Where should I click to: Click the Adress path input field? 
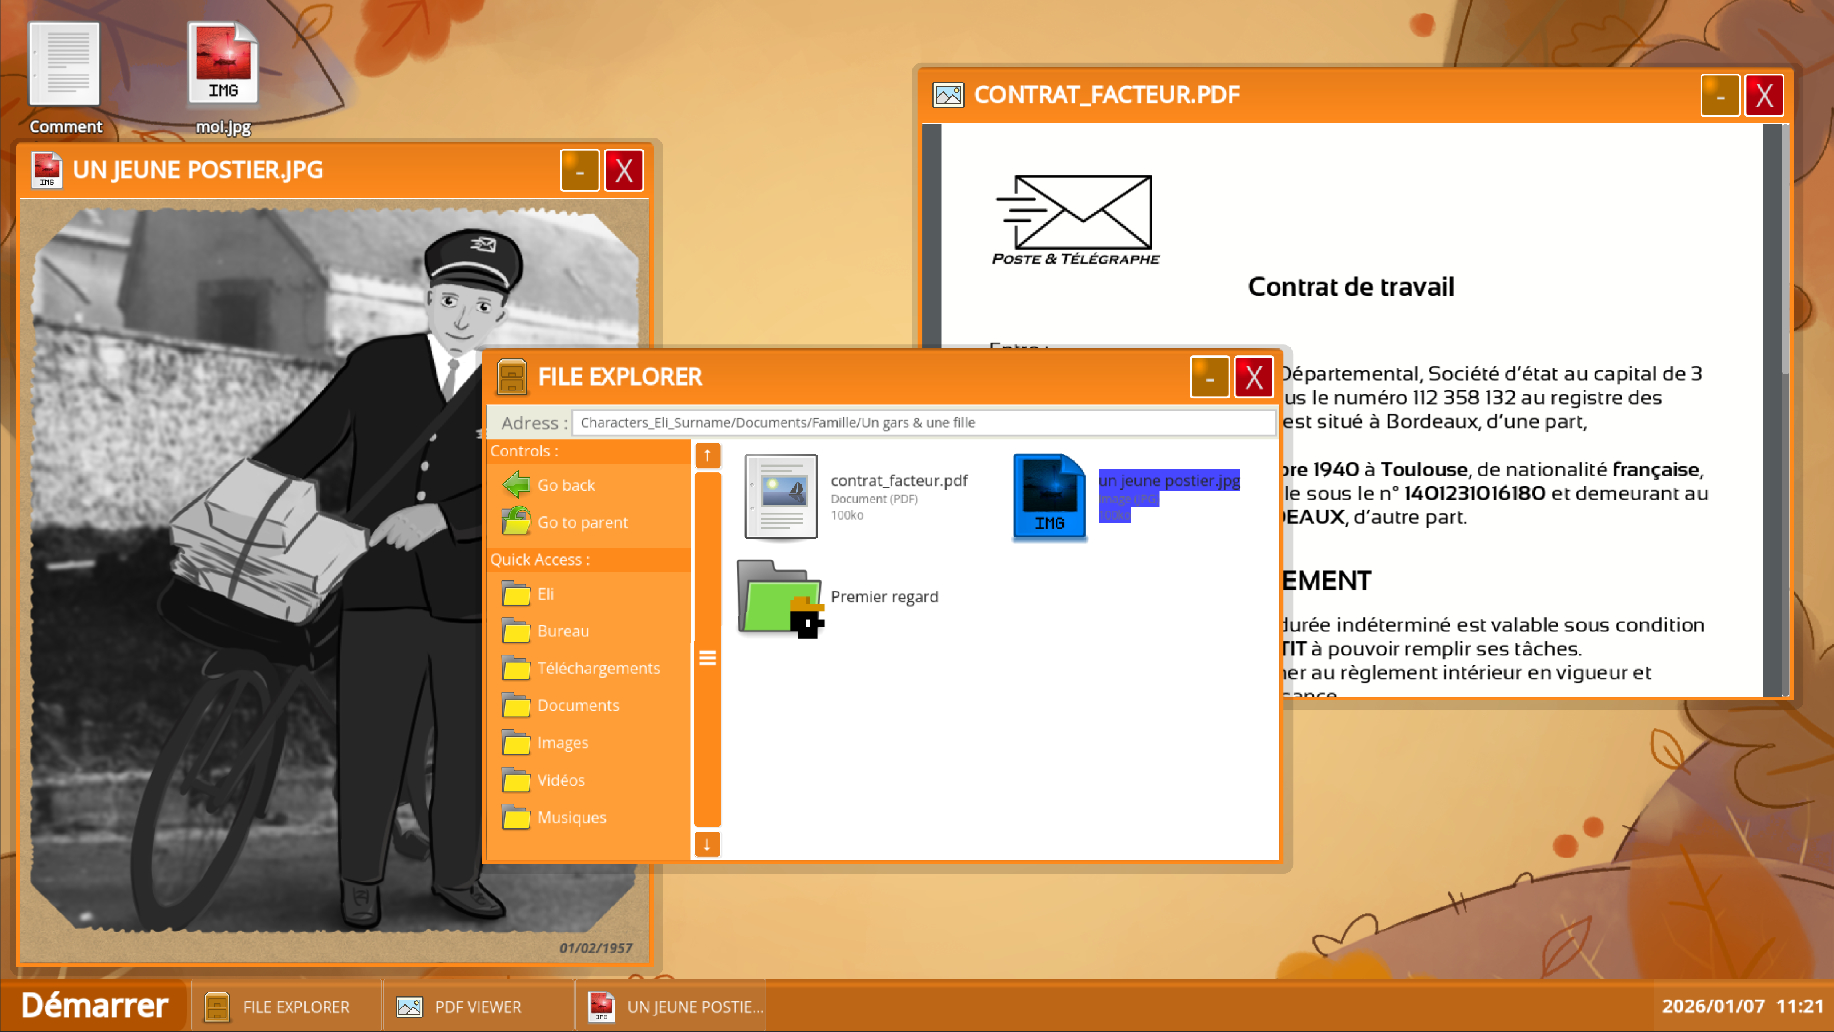(x=922, y=422)
